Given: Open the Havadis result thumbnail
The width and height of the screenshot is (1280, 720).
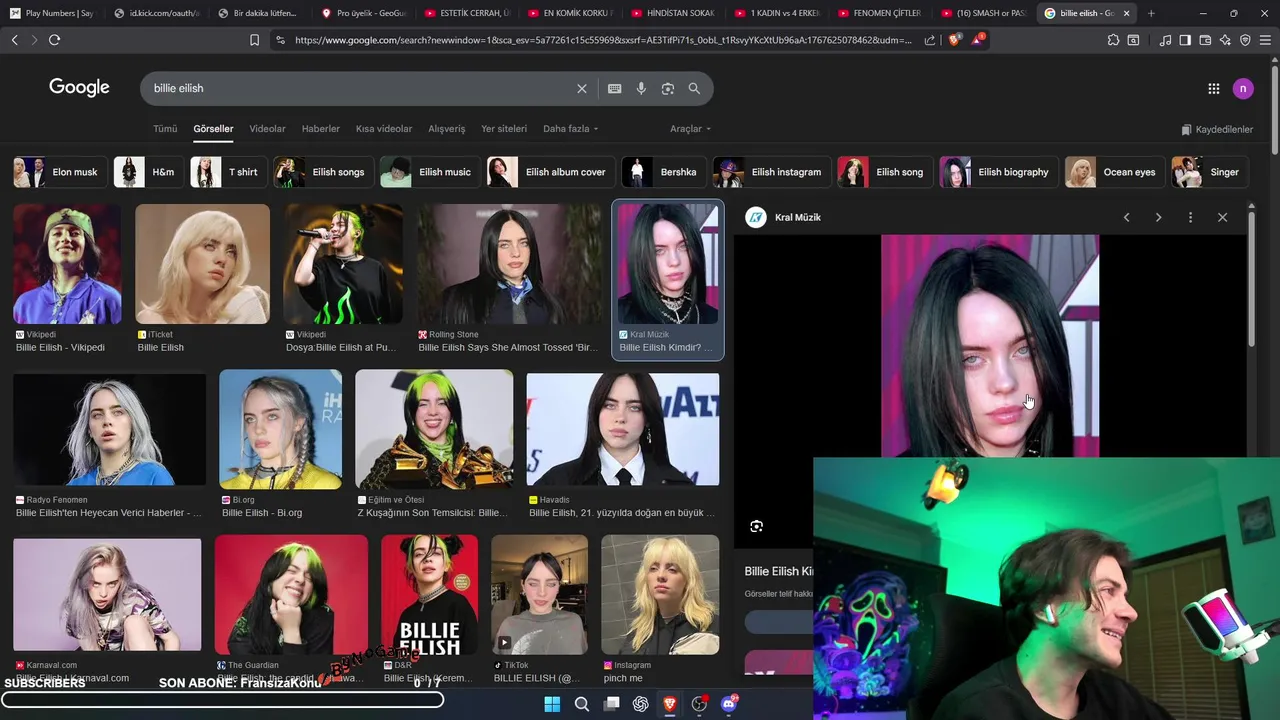Looking at the screenshot, I should (x=622, y=429).
